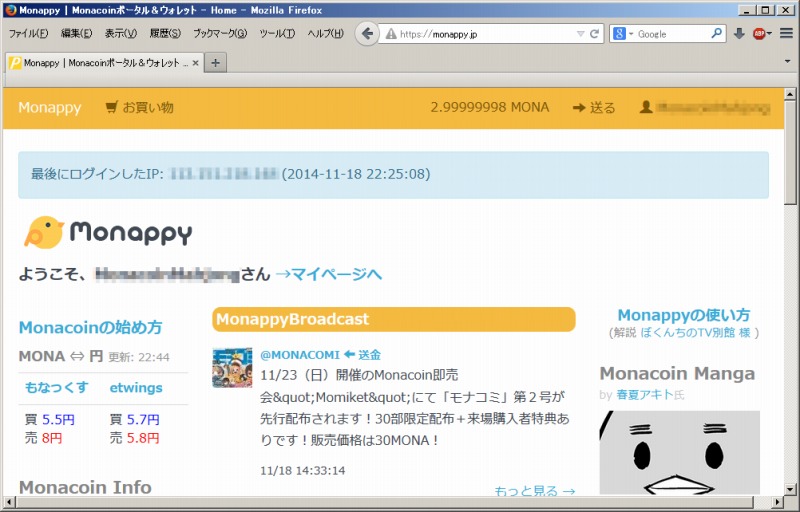800x512 pixels.
Task: Click the 2.99999998 MONA balance
Action: click(x=490, y=107)
